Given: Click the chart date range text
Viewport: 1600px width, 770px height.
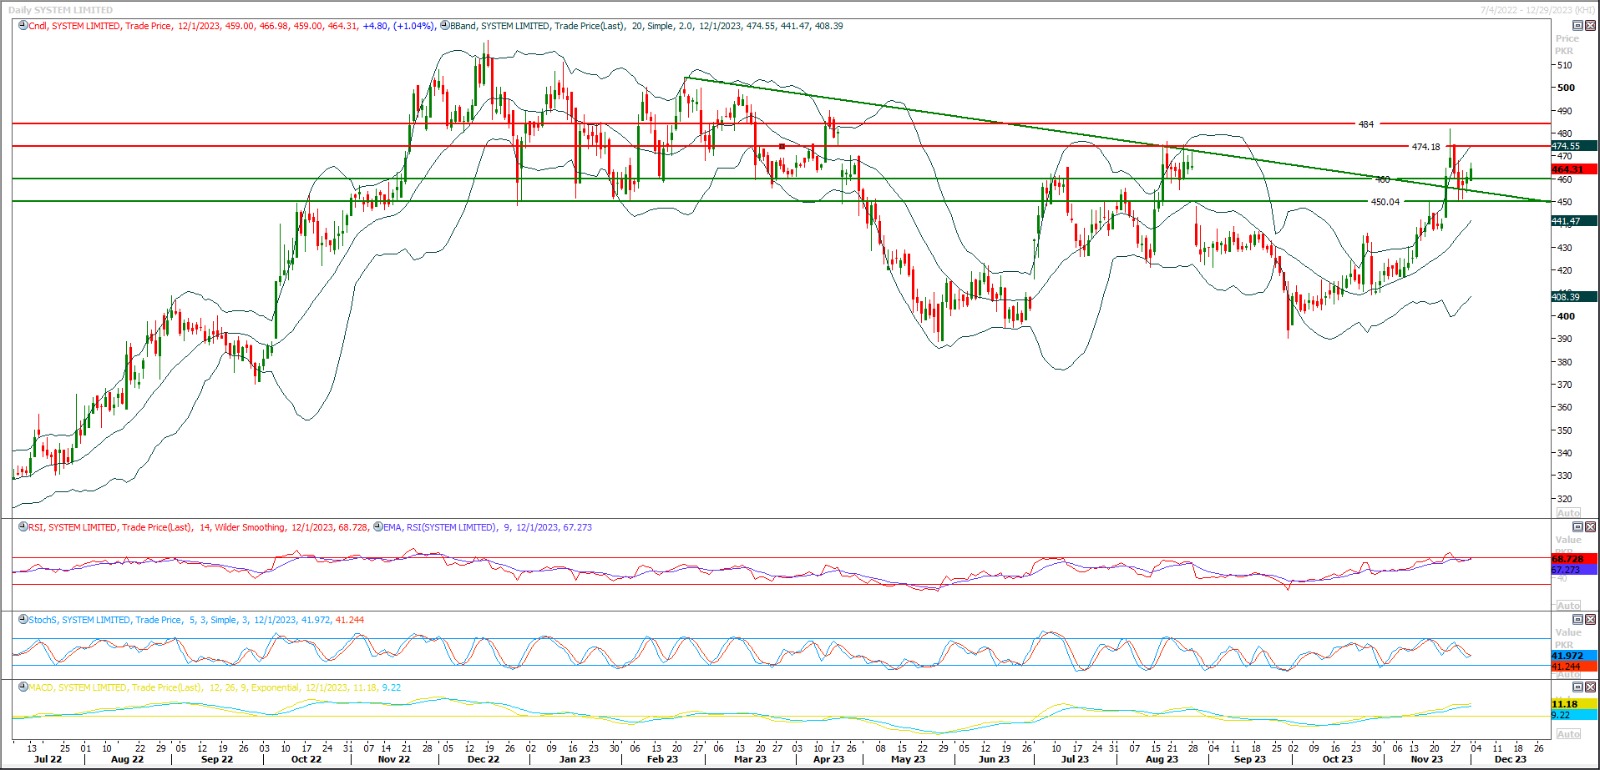Looking at the screenshot, I should 1537,10.
